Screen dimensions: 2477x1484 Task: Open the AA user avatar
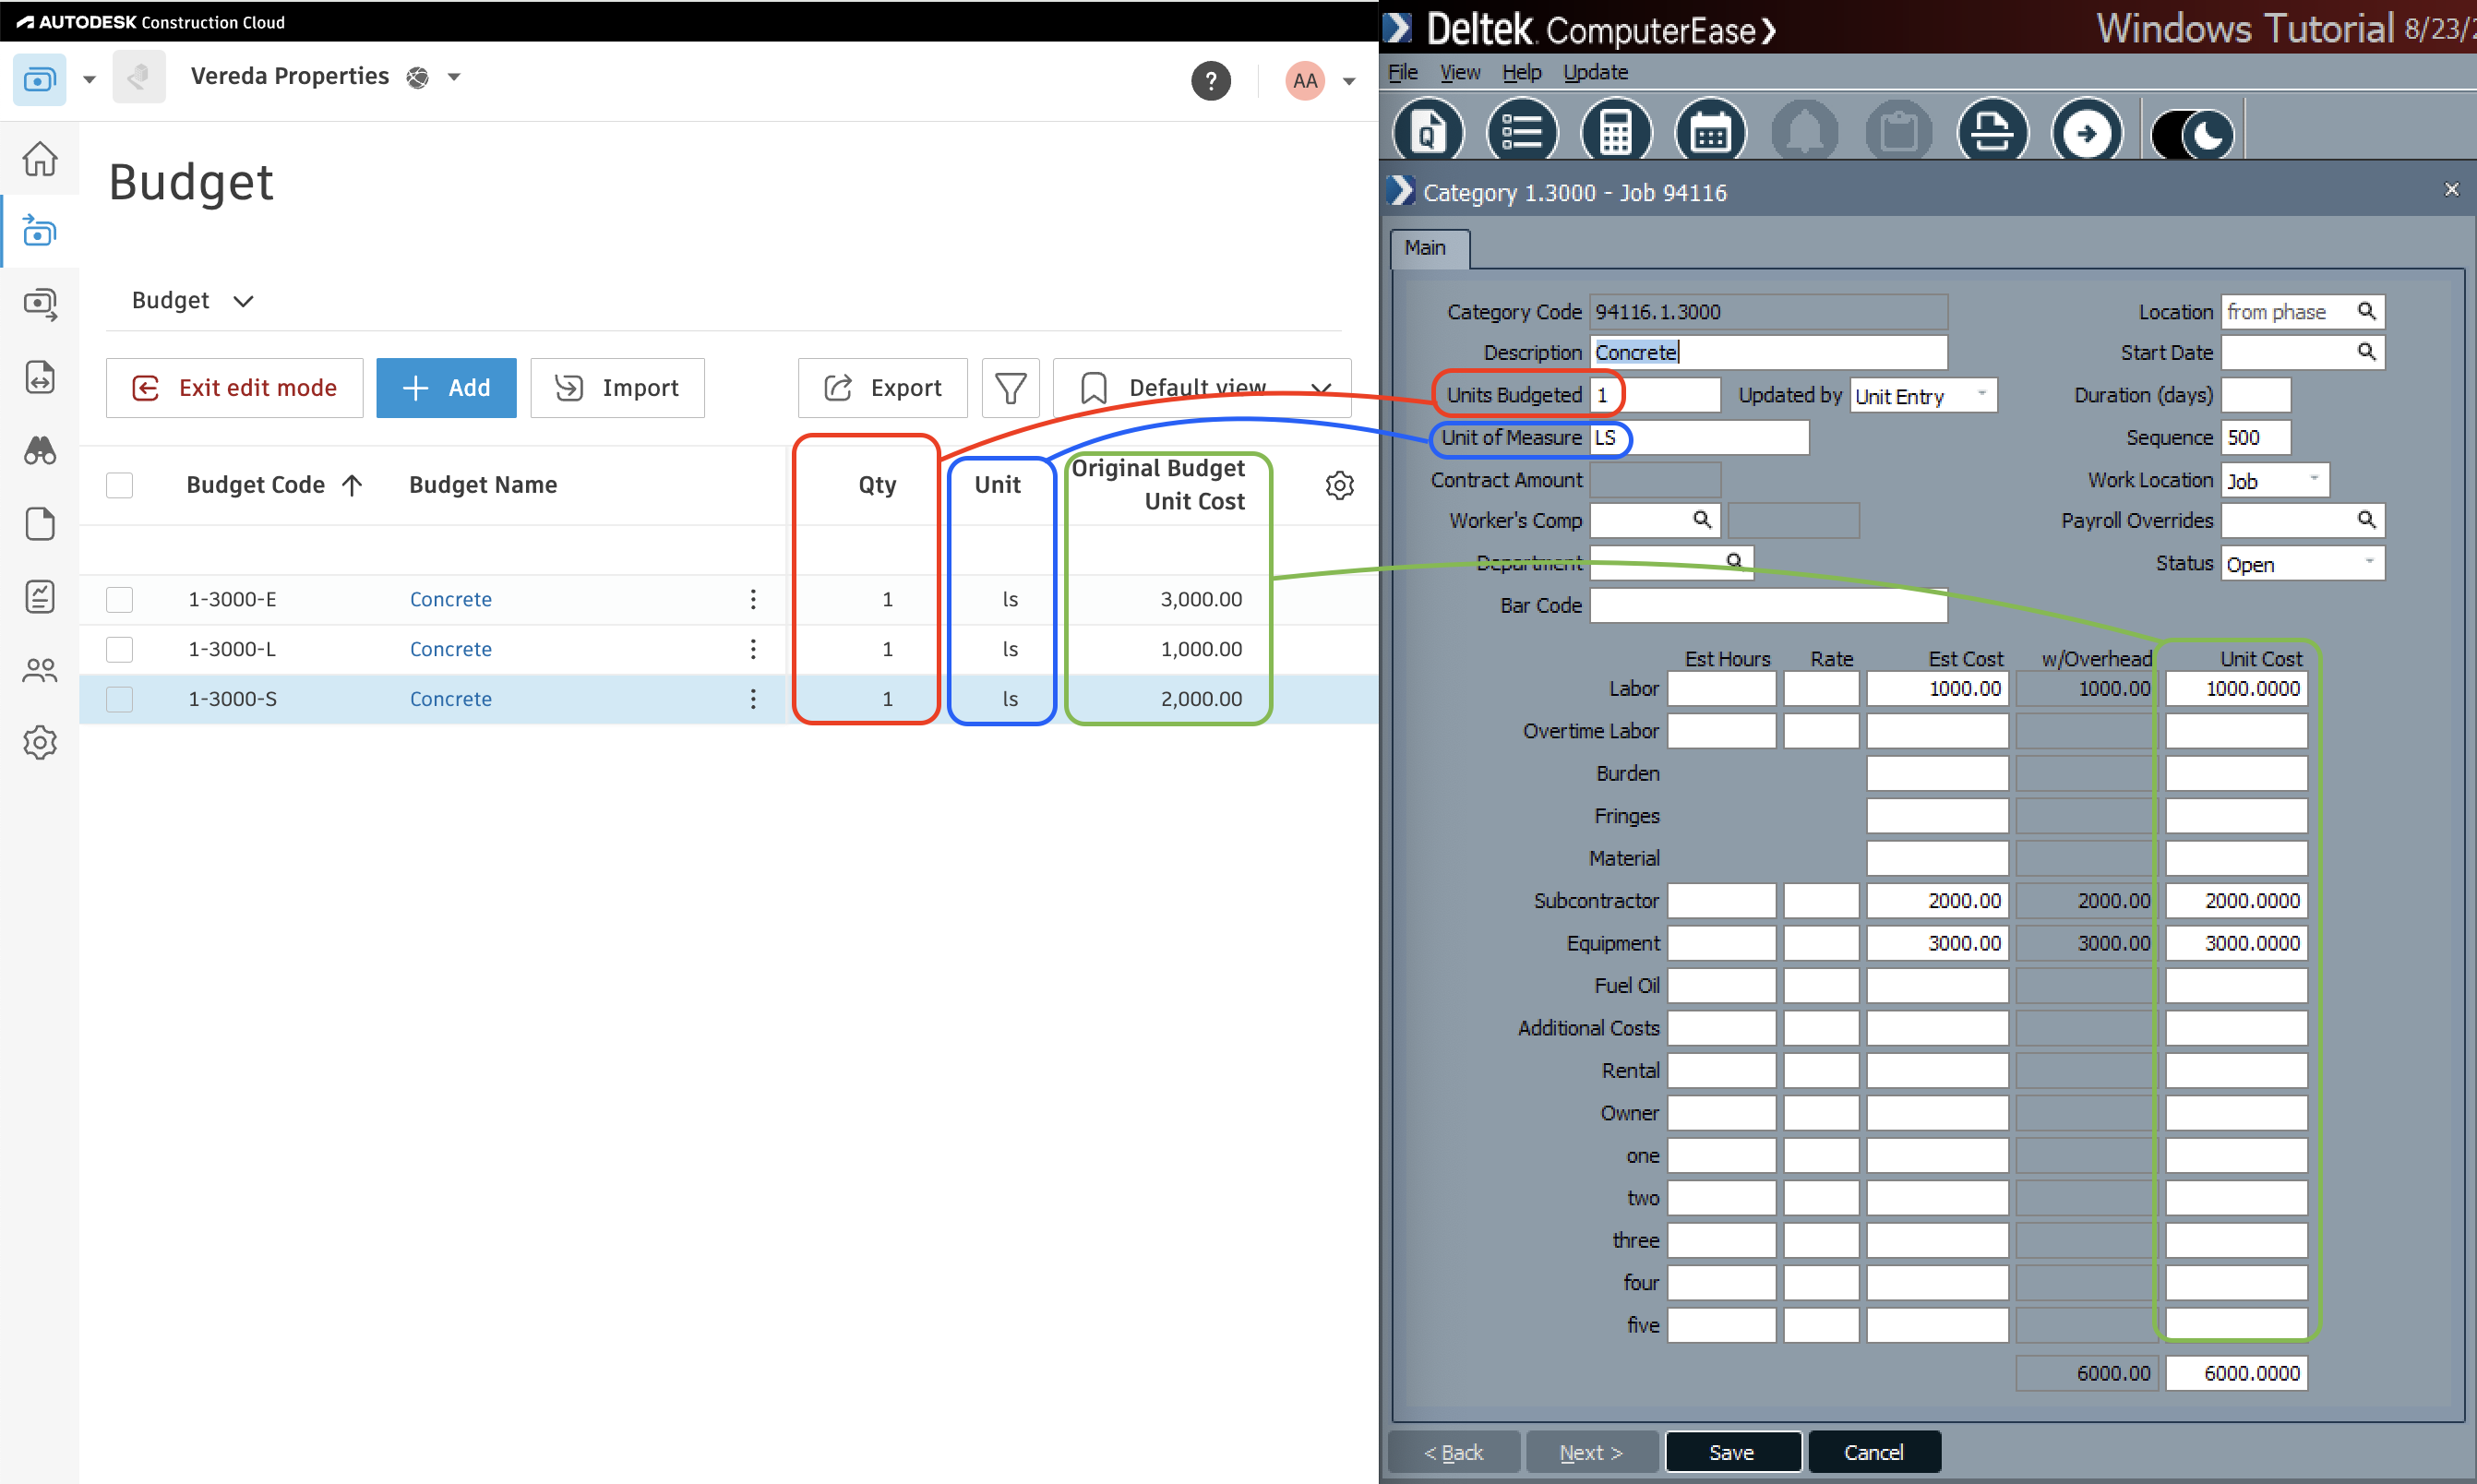pyautogui.click(x=1305, y=80)
